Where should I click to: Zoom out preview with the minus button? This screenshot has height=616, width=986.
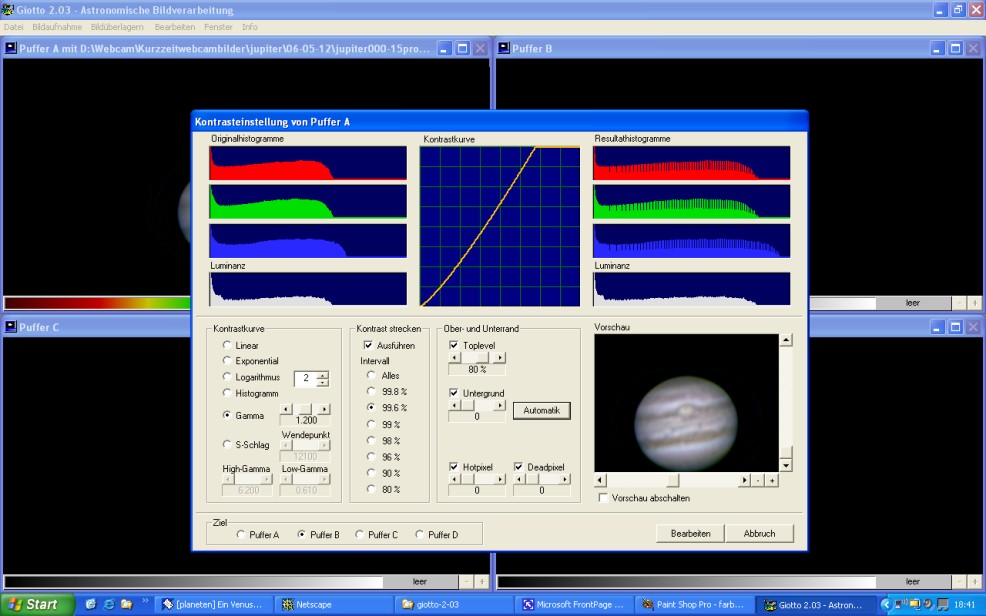coord(758,481)
